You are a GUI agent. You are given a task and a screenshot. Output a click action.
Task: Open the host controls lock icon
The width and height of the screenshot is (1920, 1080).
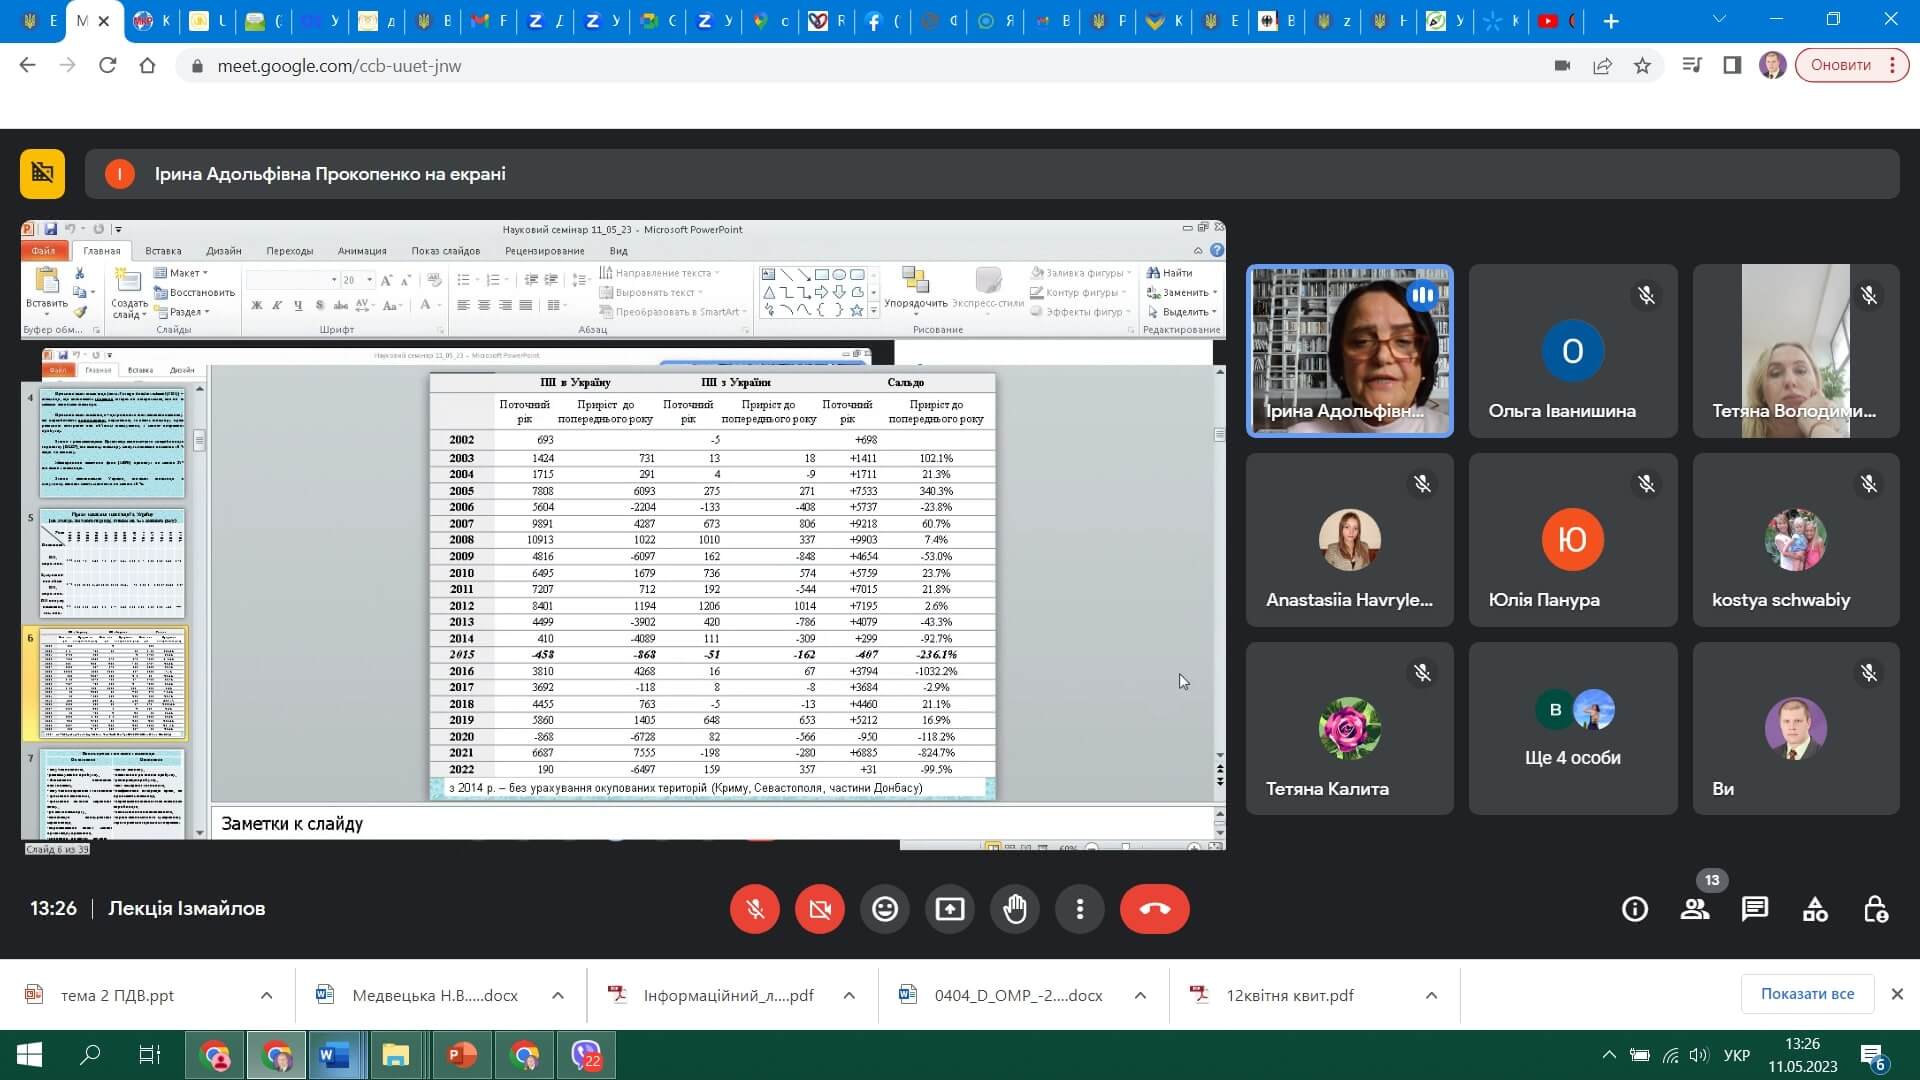click(x=1875, y=909)
